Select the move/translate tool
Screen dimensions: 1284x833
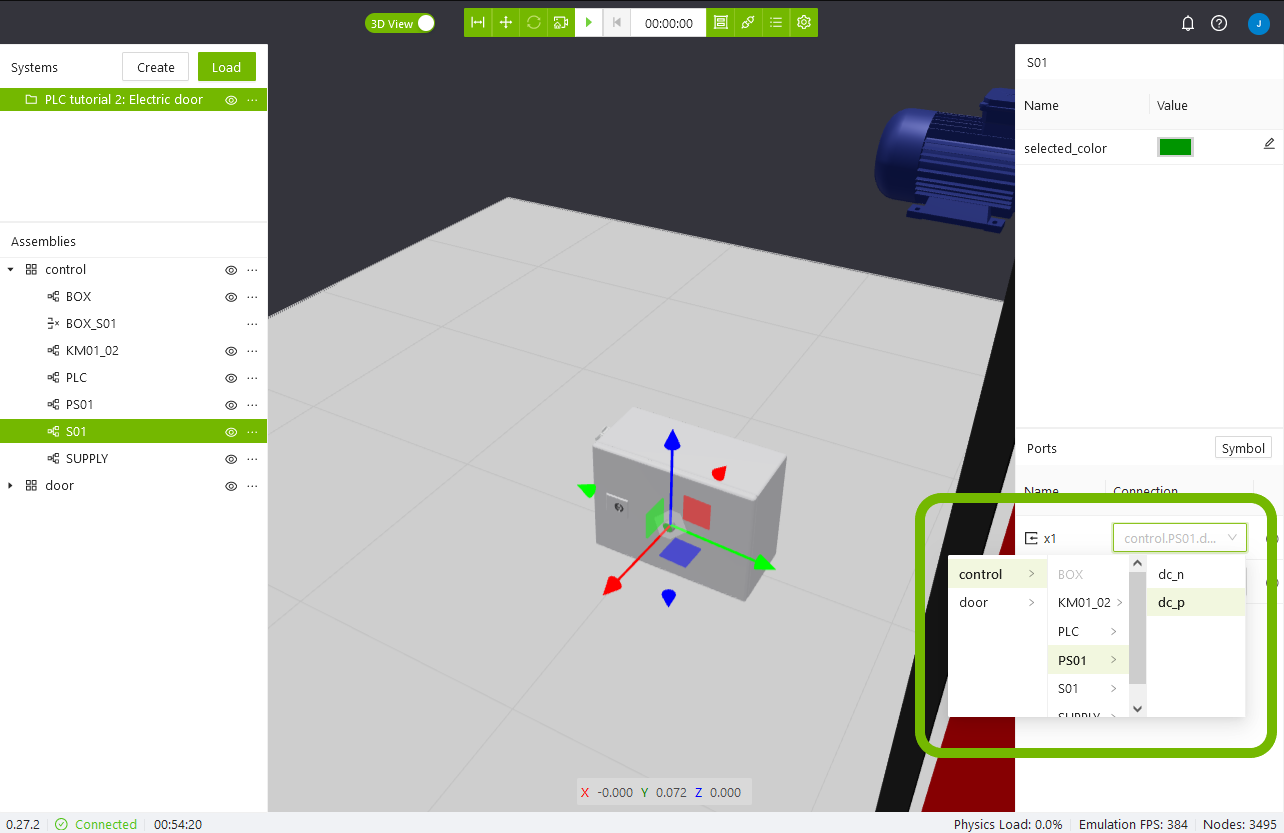click(506, 23)
